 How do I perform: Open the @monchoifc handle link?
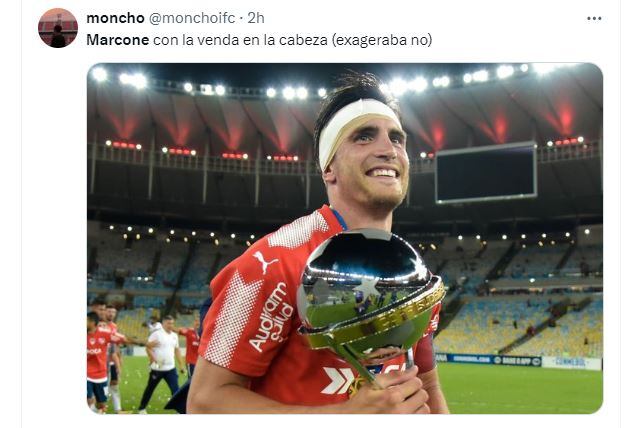tap(192, 18)
